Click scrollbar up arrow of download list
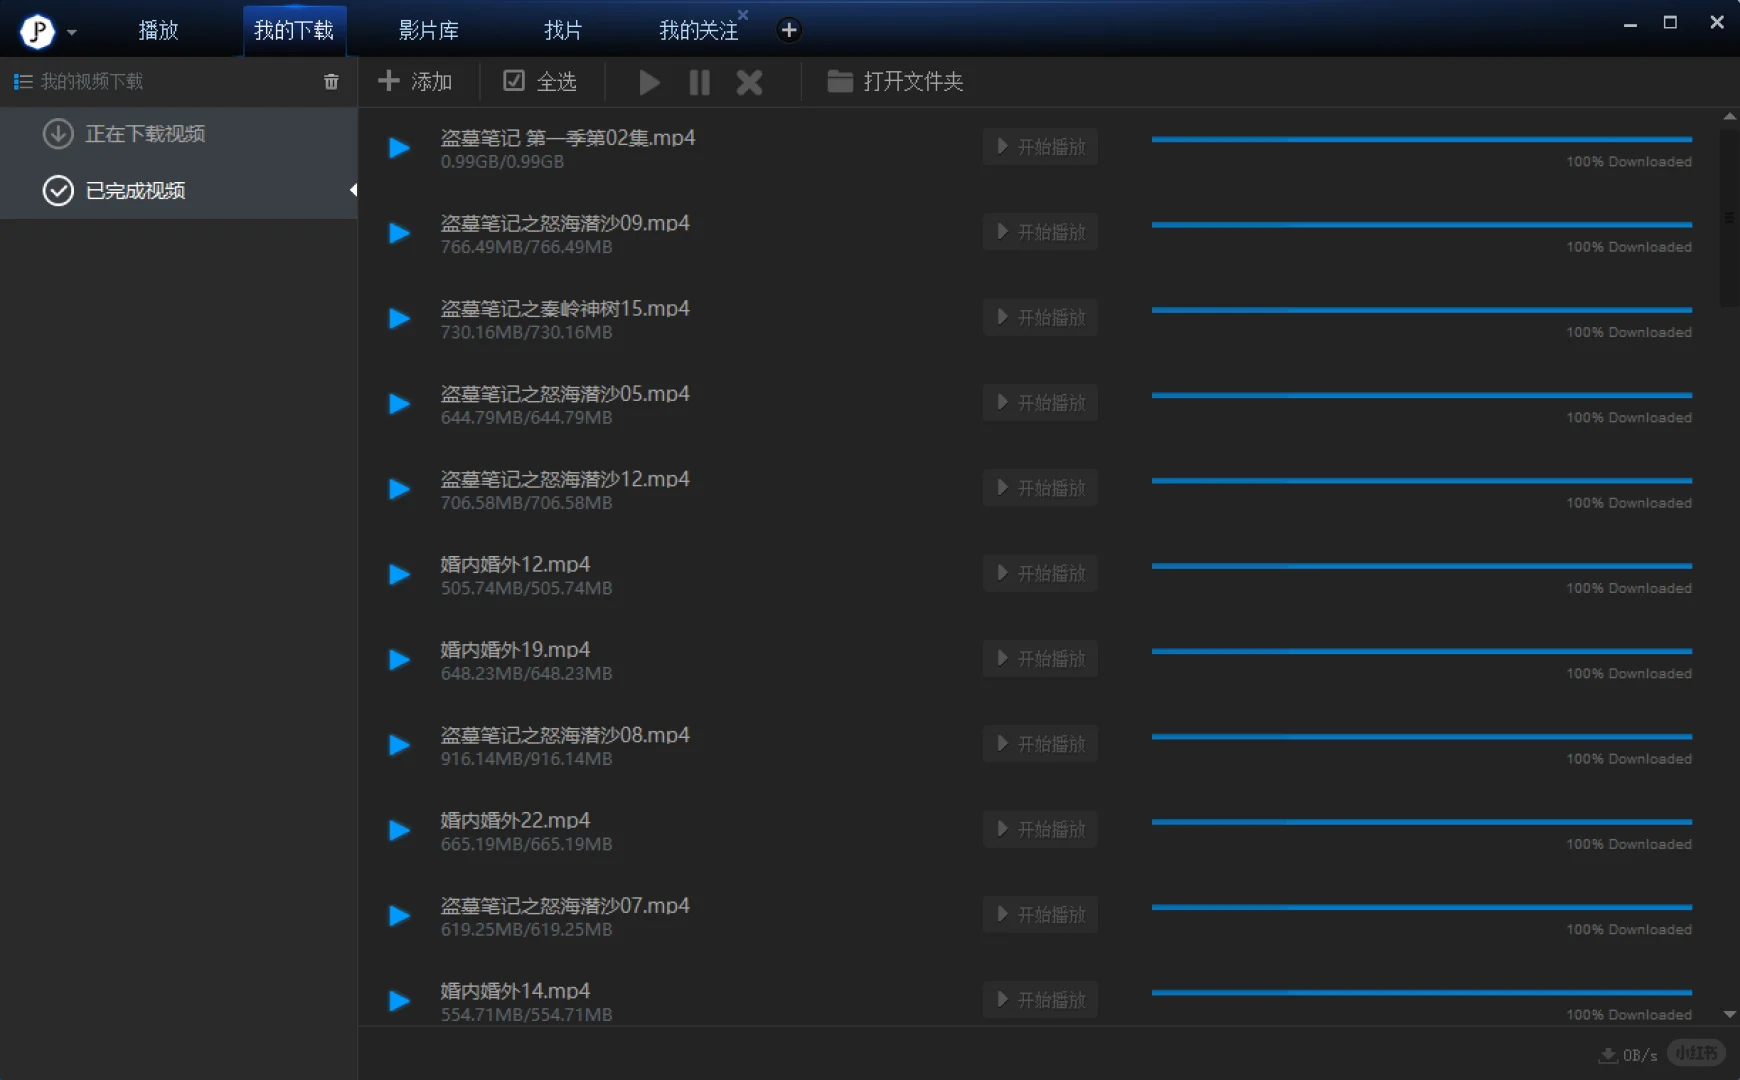The image size is (1740, 1080). point(1730,117)
